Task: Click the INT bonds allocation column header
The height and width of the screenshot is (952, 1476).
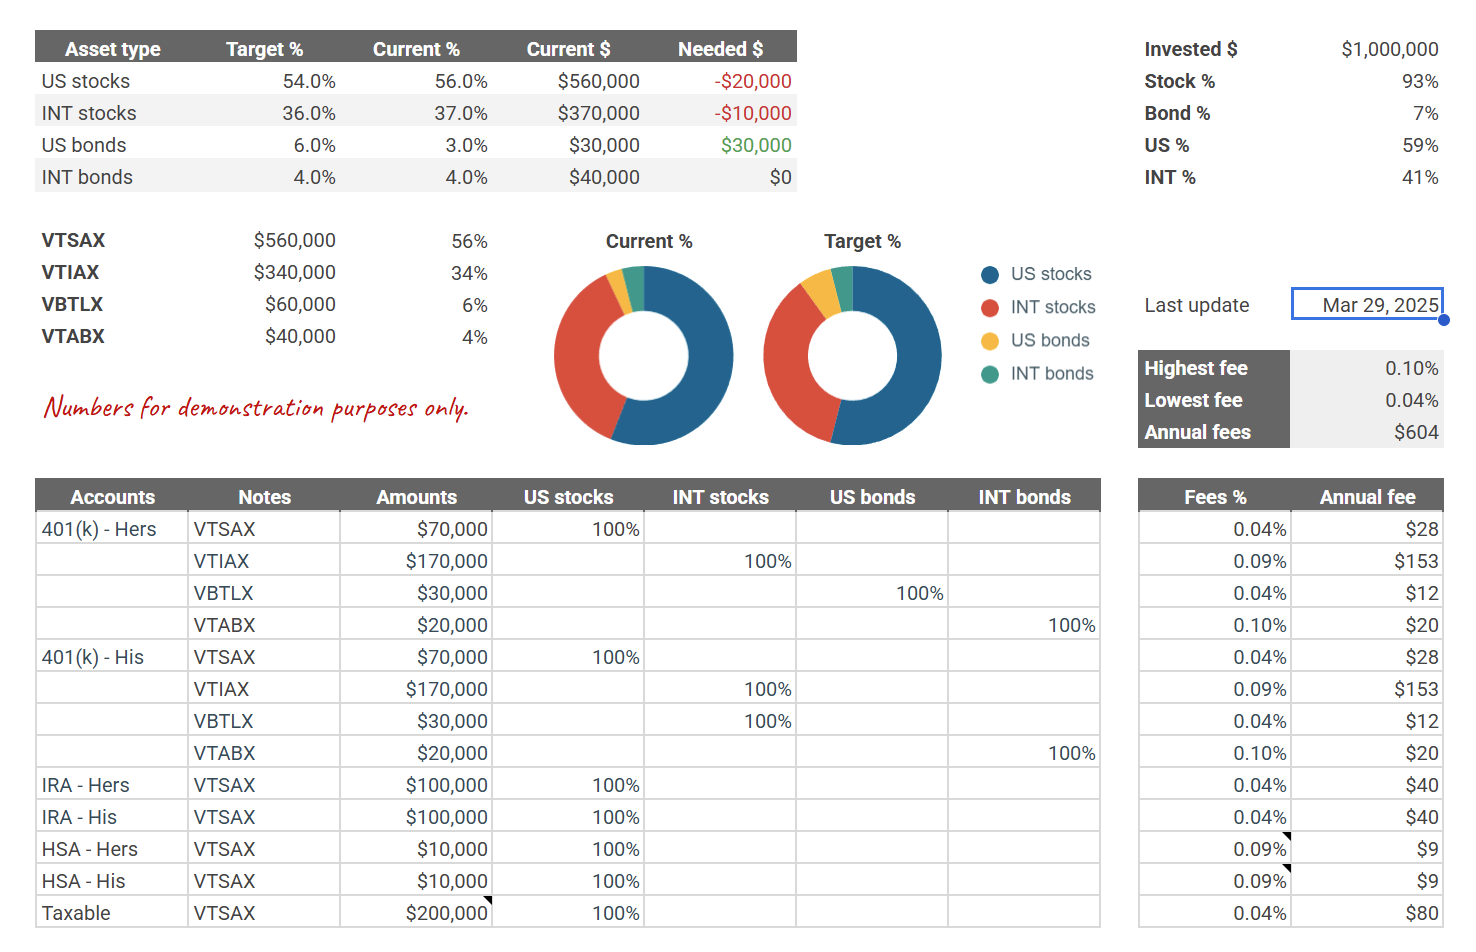Action: click(x=1024, y=496)
